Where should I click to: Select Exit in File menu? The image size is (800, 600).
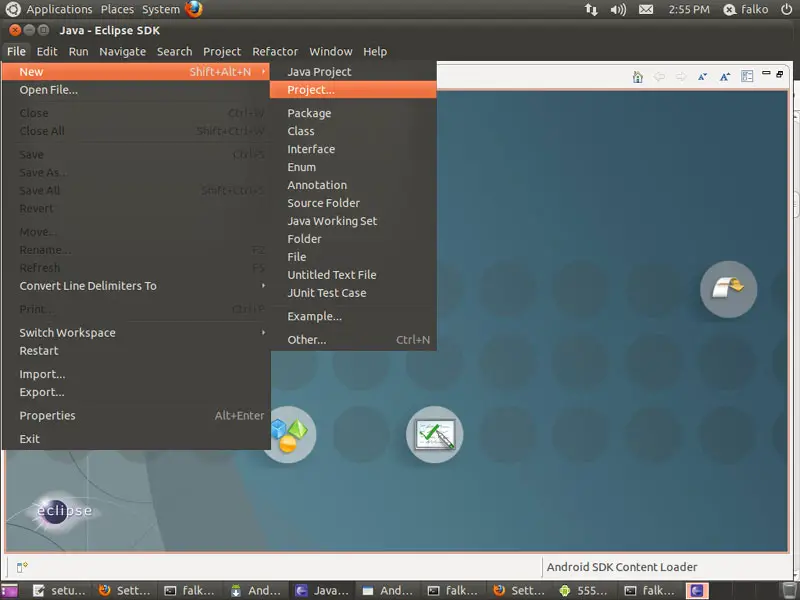136,439
